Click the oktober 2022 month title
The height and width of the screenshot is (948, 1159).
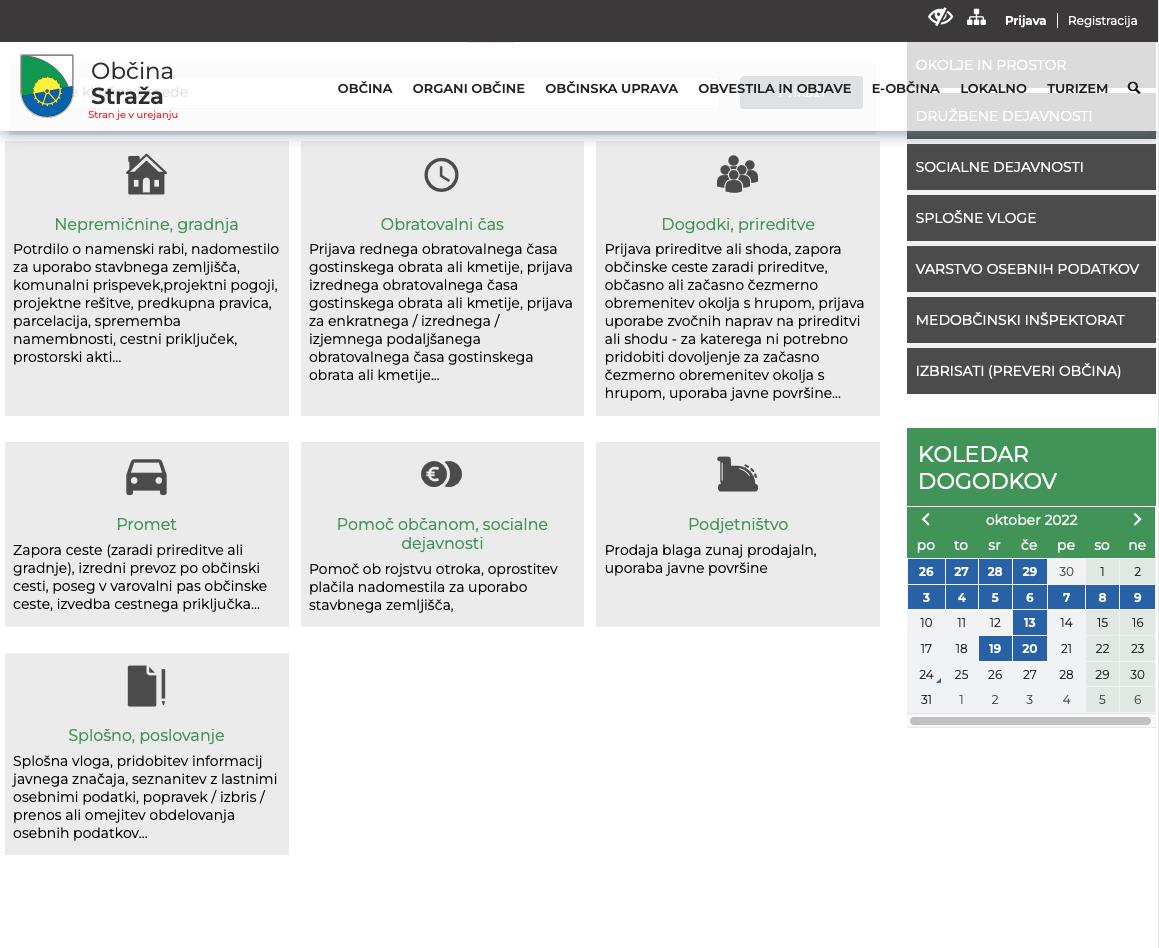point(1031,519)
